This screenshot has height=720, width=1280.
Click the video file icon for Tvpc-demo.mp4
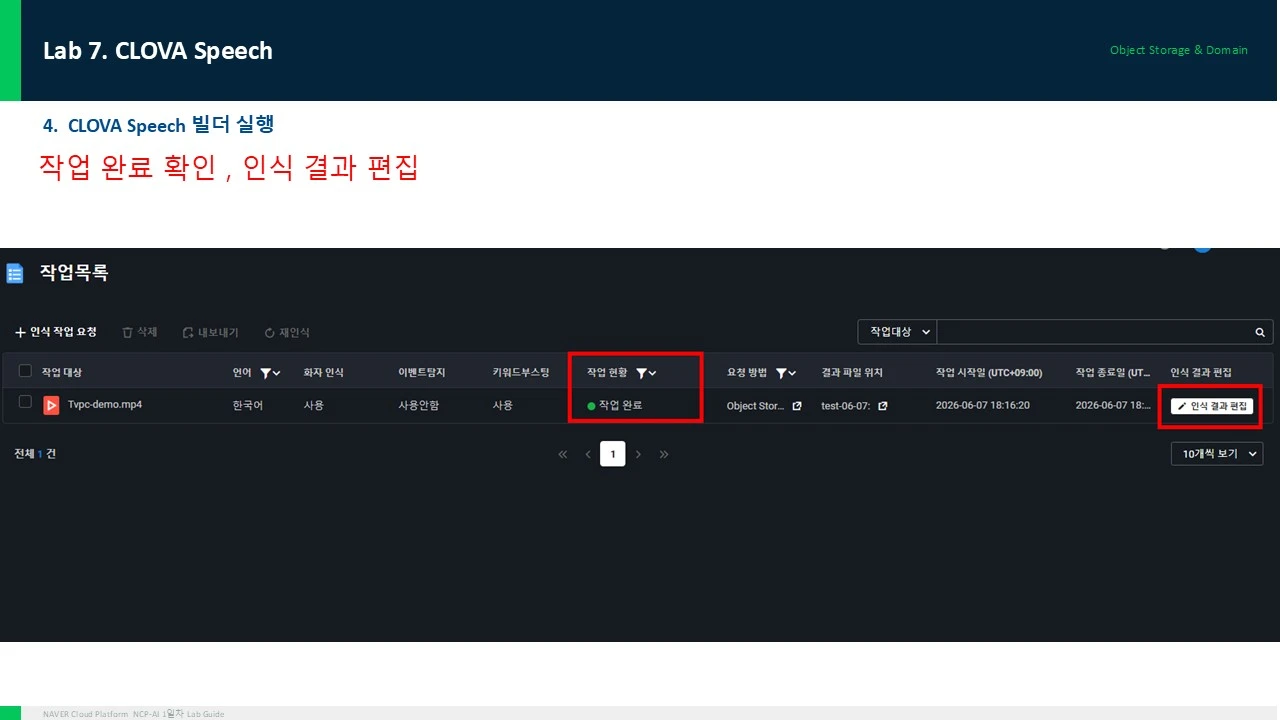51,405
